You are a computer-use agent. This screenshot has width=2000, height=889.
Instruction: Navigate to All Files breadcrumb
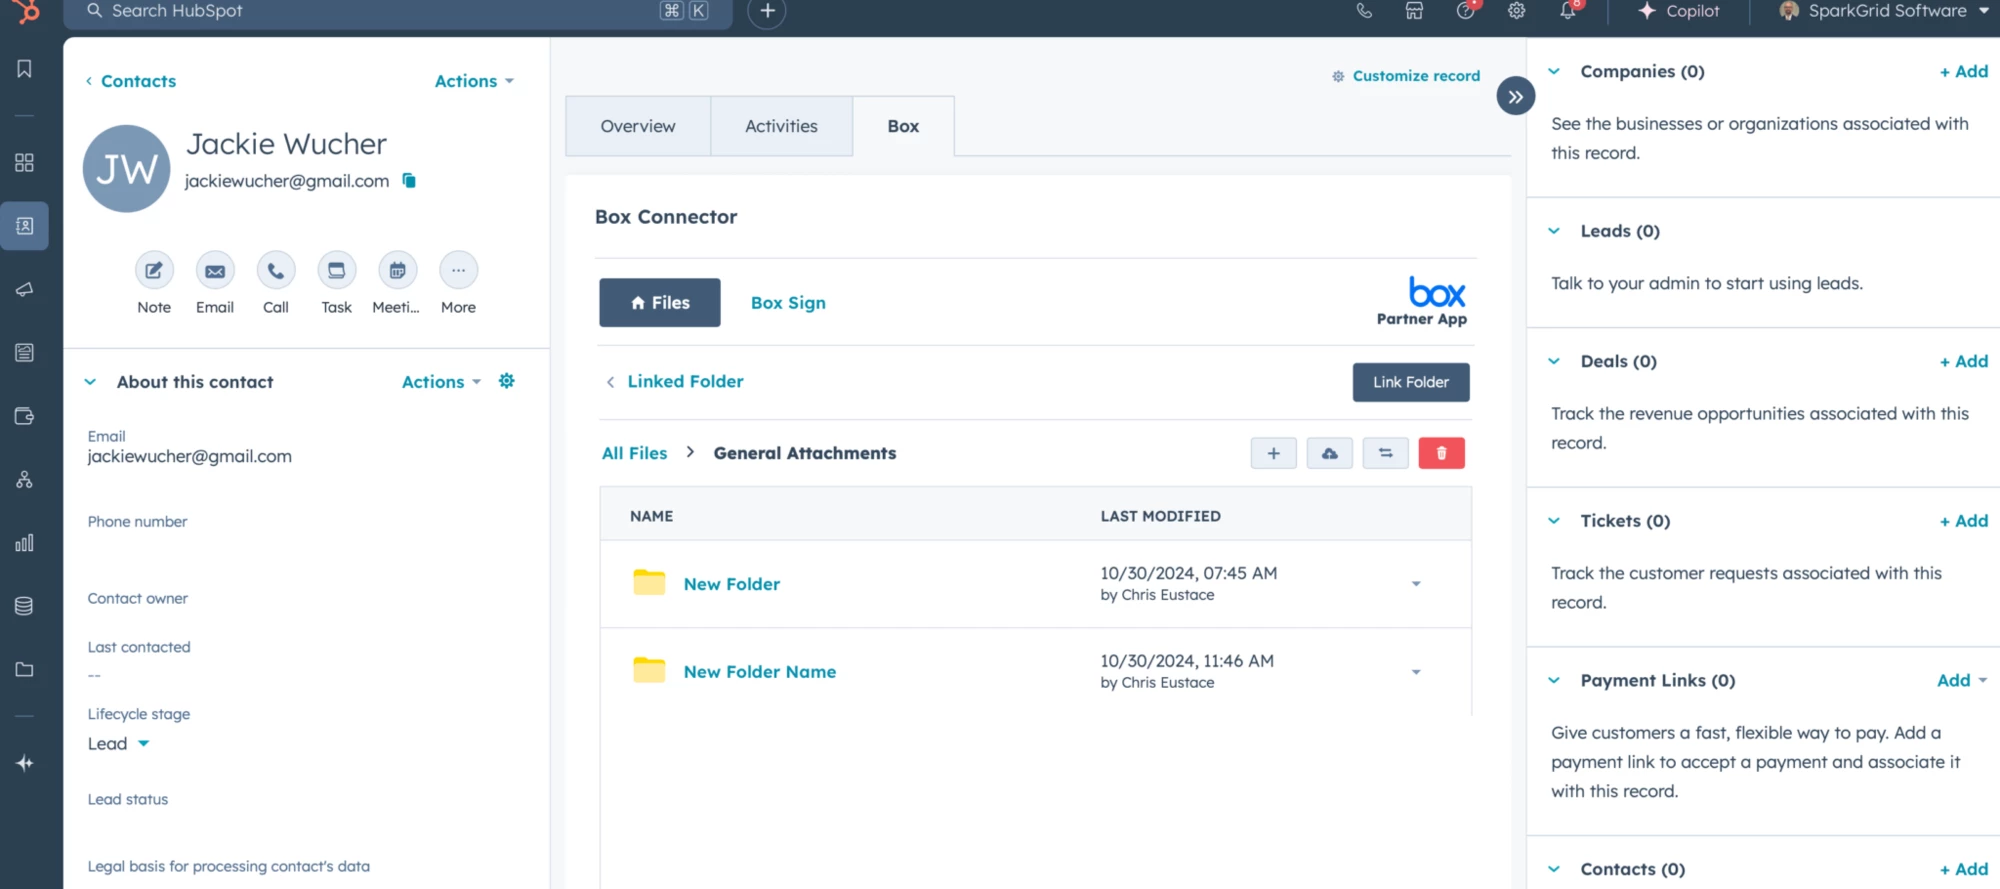click(634, 453)
